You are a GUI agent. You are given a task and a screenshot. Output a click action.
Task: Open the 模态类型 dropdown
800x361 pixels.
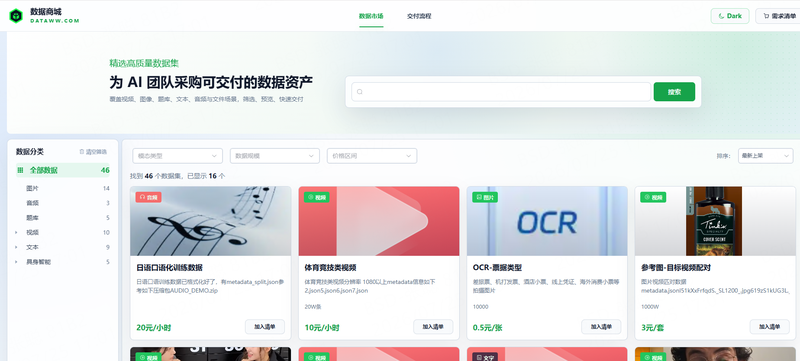pyautogui.click(x=177, y=156)
